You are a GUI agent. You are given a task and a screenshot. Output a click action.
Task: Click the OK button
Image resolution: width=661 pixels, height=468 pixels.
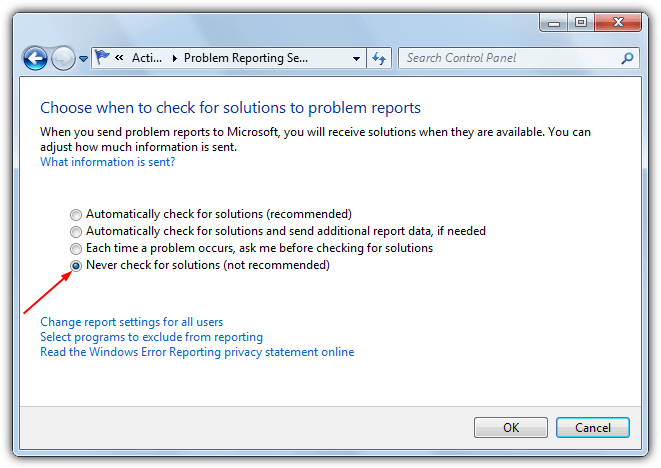511,428
